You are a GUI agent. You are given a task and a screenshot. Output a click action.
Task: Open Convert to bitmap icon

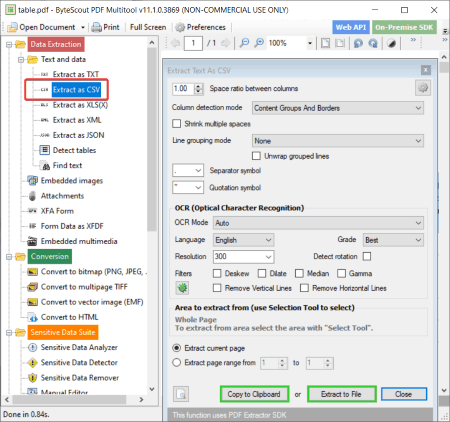click(x=32, y=272)
